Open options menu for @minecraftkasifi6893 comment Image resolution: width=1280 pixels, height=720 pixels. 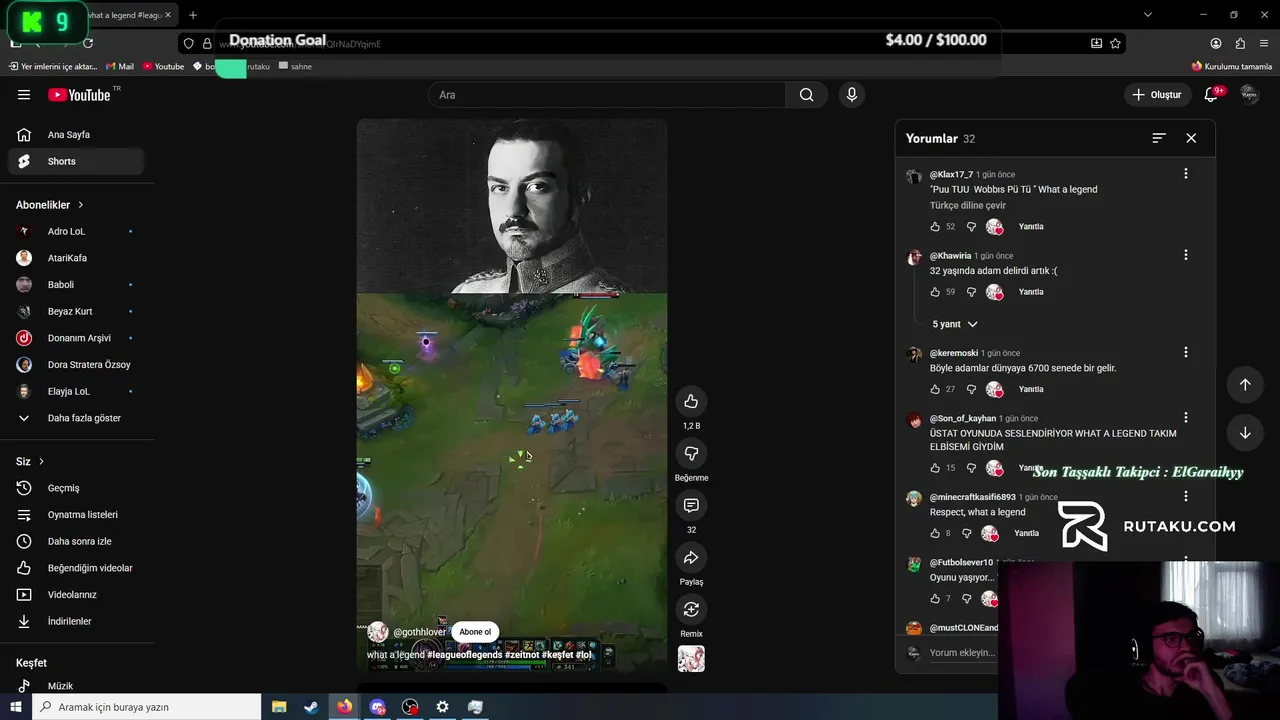point(1186,496)
